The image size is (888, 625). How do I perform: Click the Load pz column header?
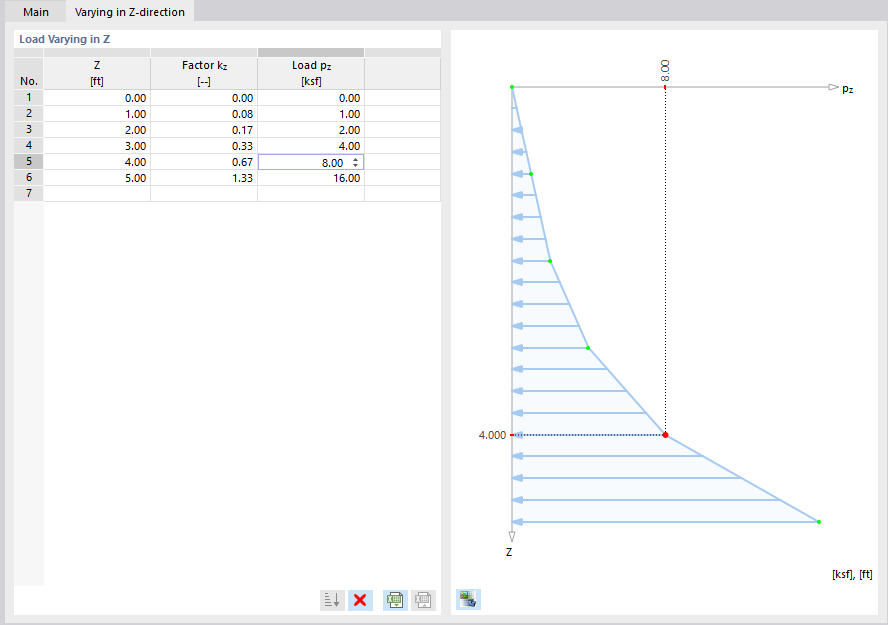point(311,70)
